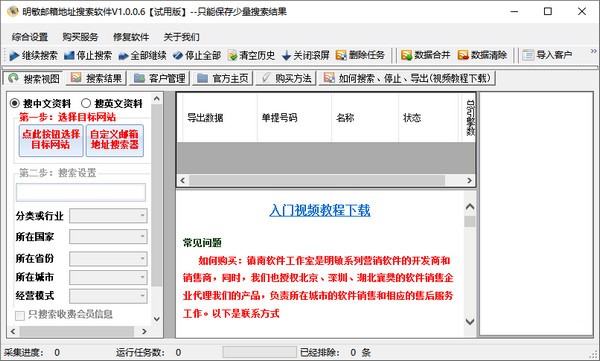Open the 关于我们 menu
Image resolution: width=600 pixels, height=361 pixels.
click(x=181, y=37)
